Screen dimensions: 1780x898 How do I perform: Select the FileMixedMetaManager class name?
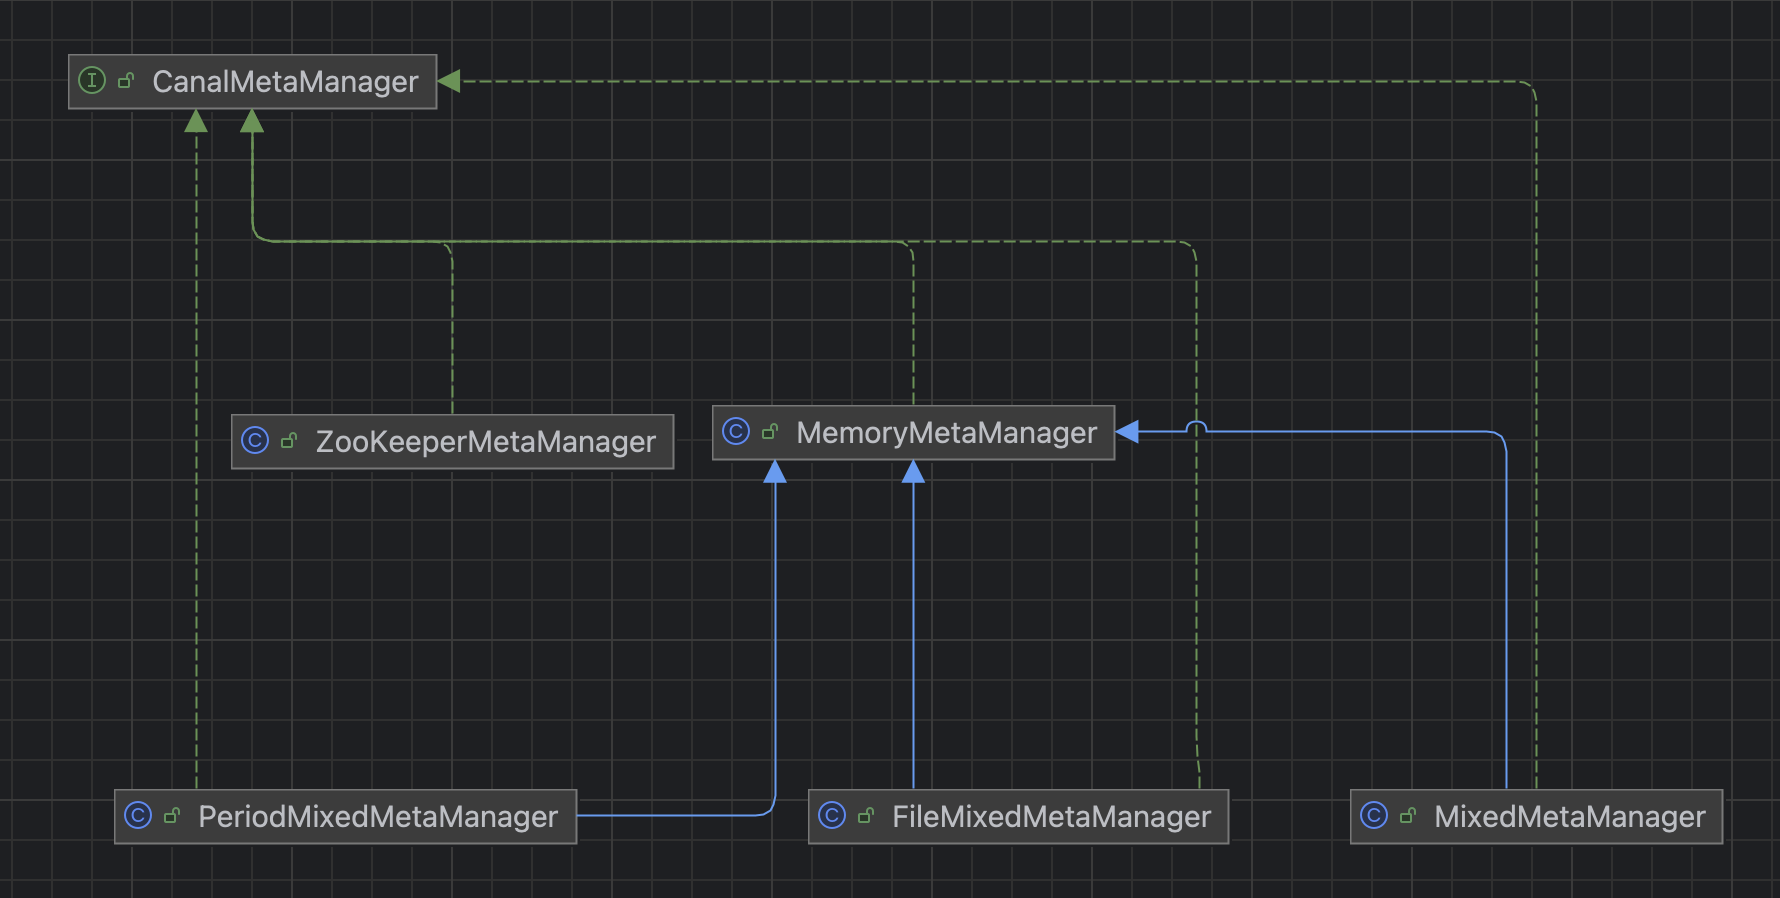[1051, 817]
